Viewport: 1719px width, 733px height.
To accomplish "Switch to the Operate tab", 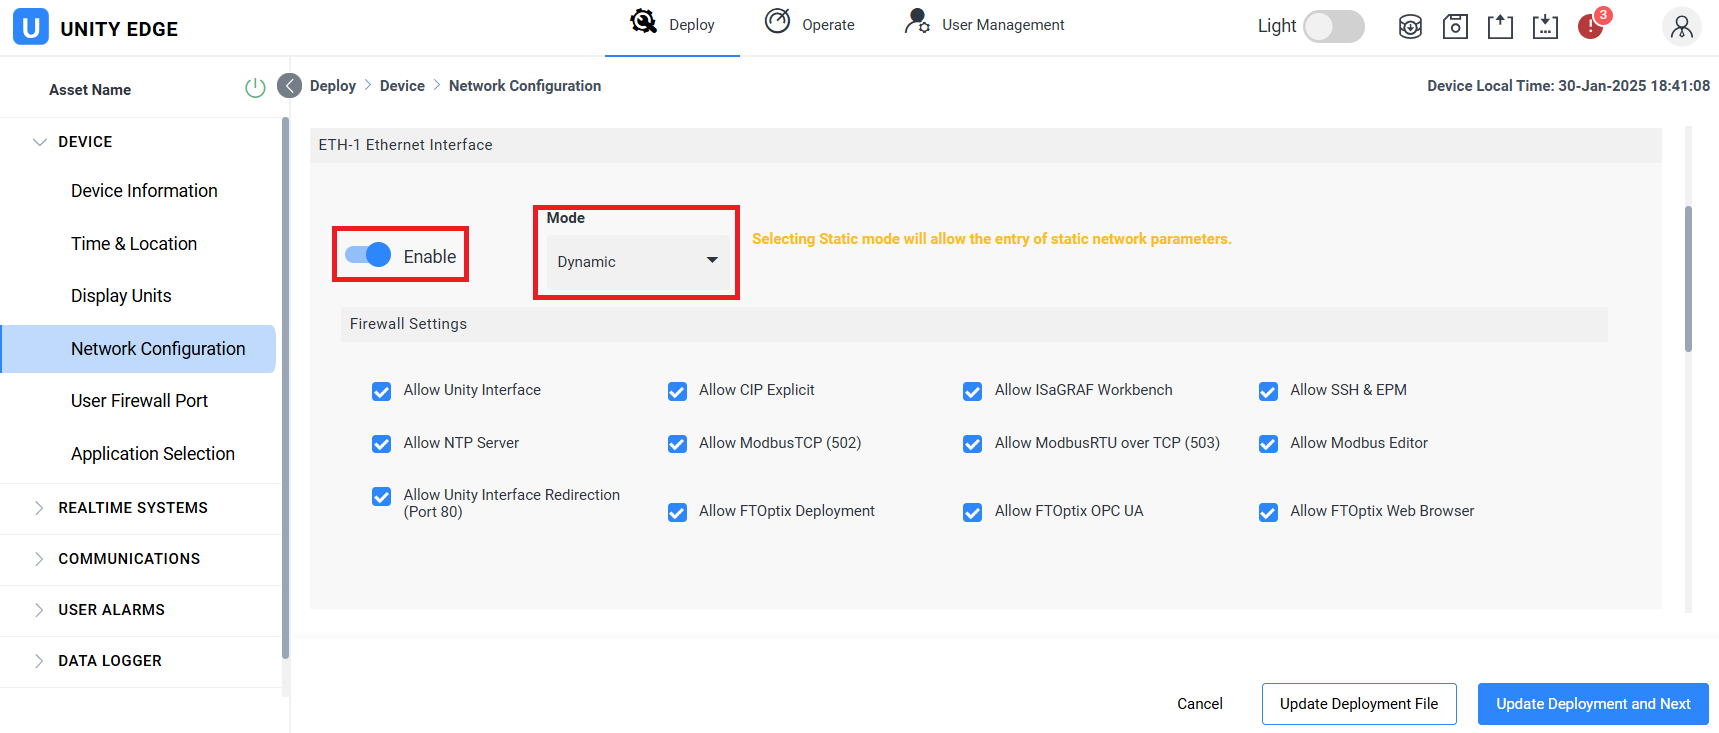I will pyautogui.click(x=810, y=25).
